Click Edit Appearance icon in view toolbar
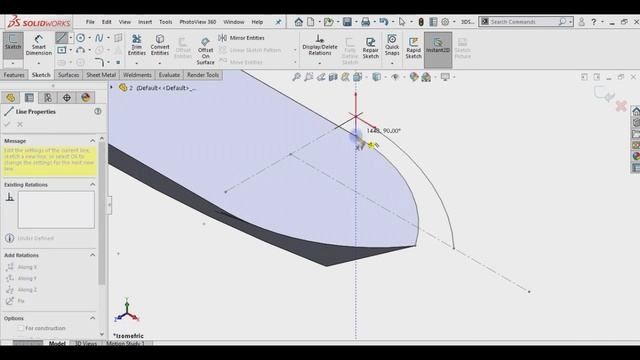640x360 pixels. click(414, 77)
